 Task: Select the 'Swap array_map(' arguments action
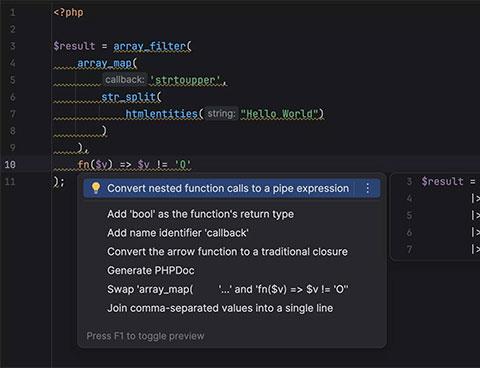[x=228, y=289]
